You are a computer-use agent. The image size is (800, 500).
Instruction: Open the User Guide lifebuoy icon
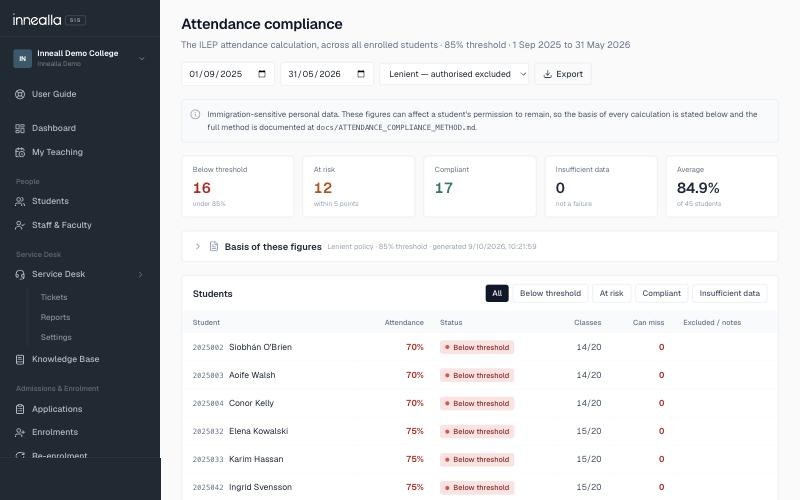(20, 94)
